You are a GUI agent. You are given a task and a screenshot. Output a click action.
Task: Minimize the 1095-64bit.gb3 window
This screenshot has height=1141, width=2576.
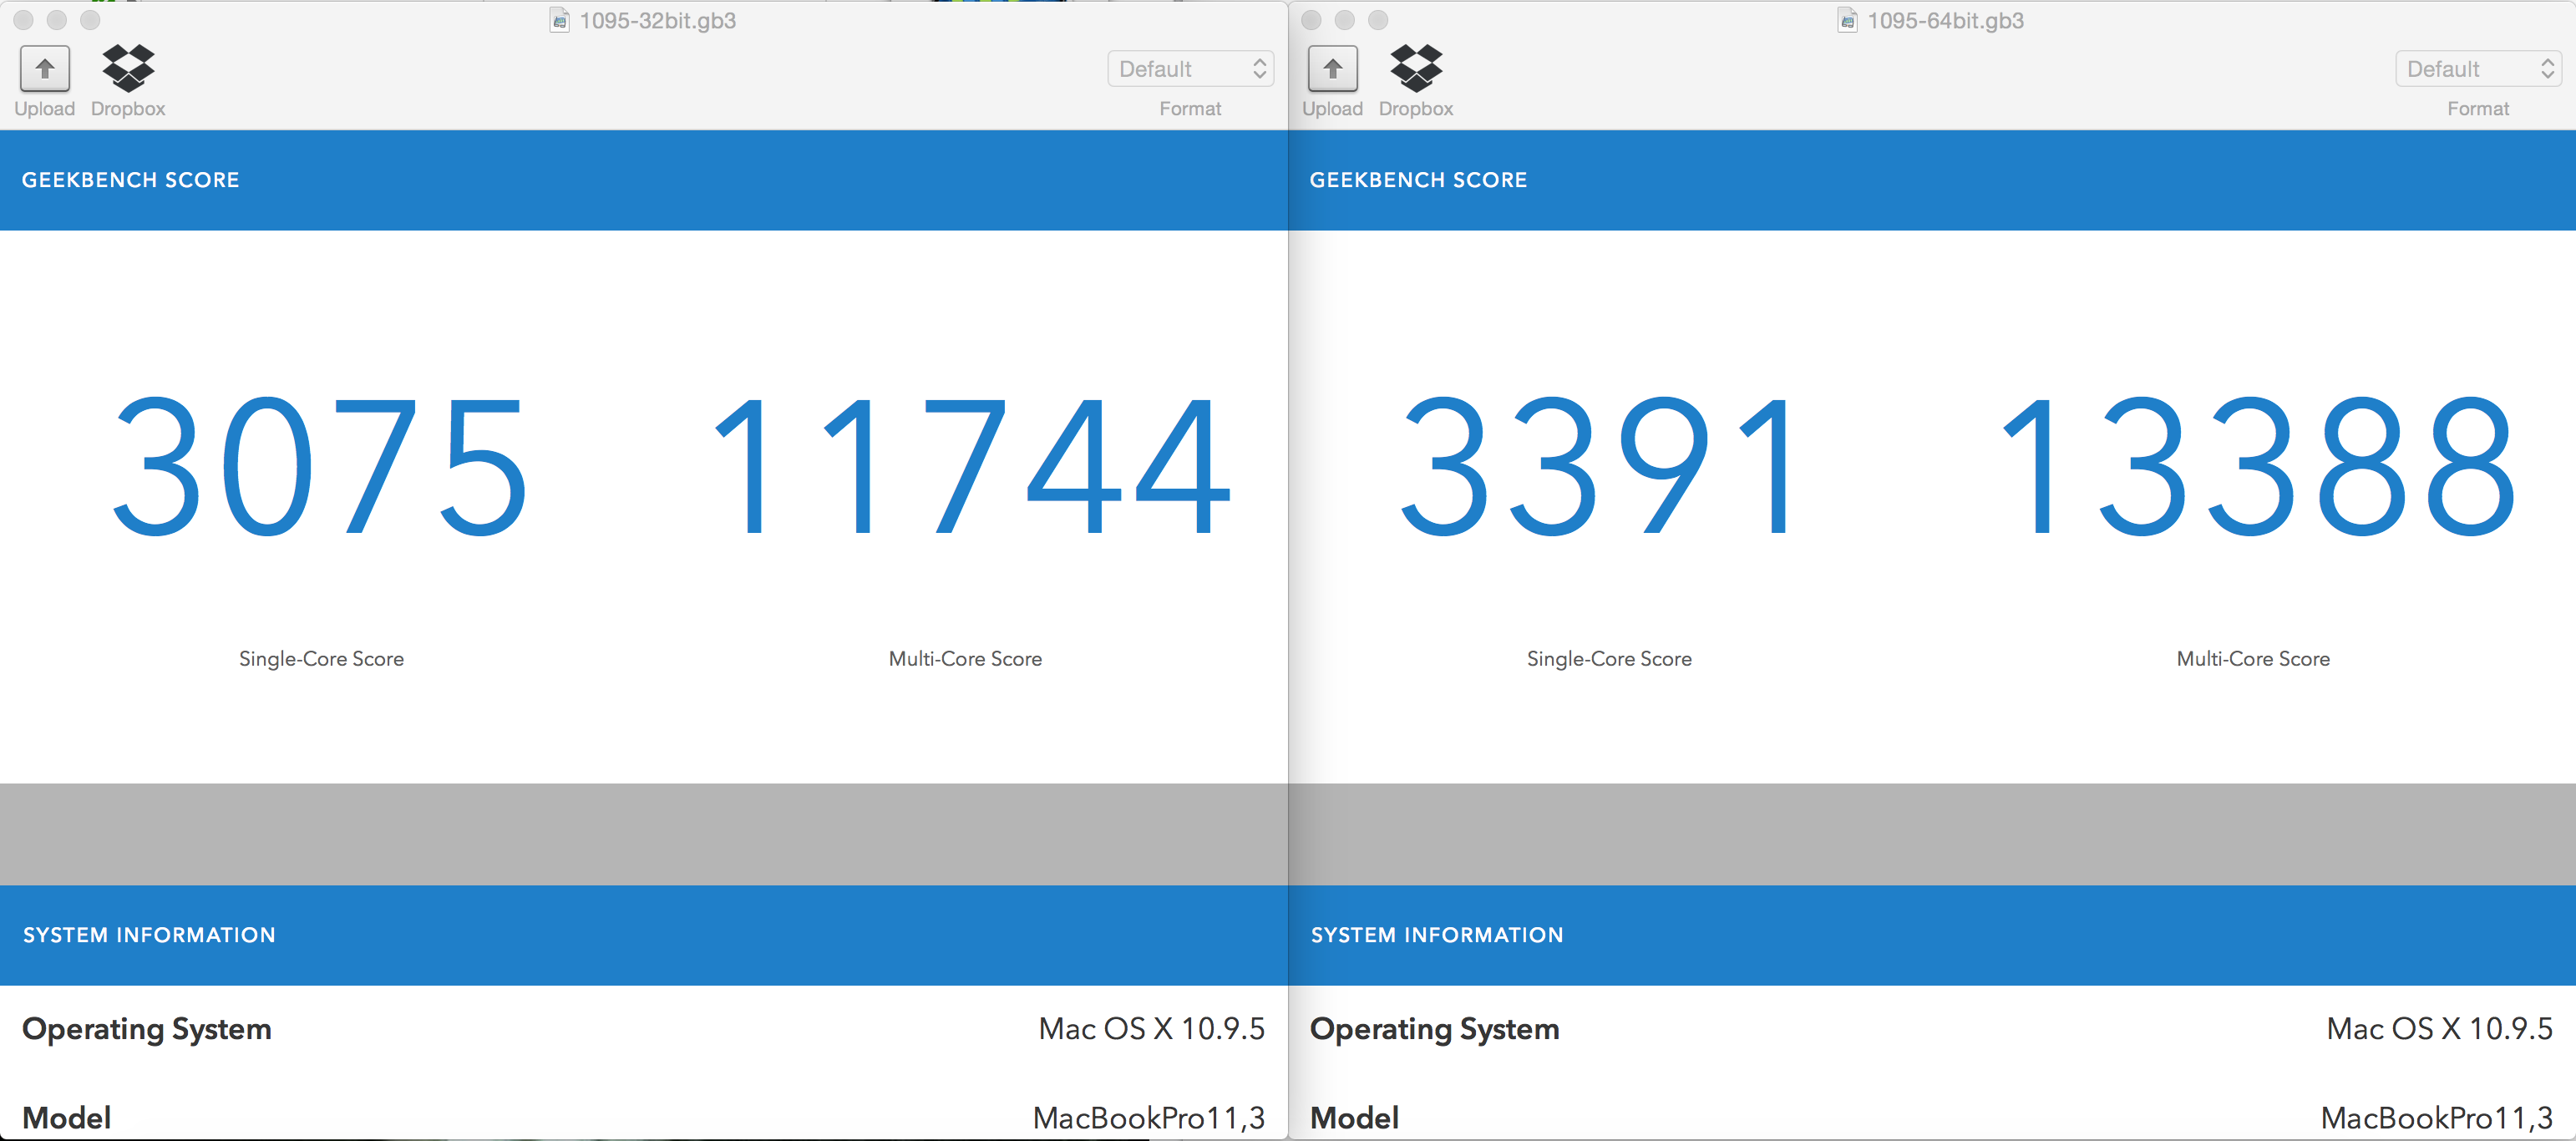[x=1344, y=20]
